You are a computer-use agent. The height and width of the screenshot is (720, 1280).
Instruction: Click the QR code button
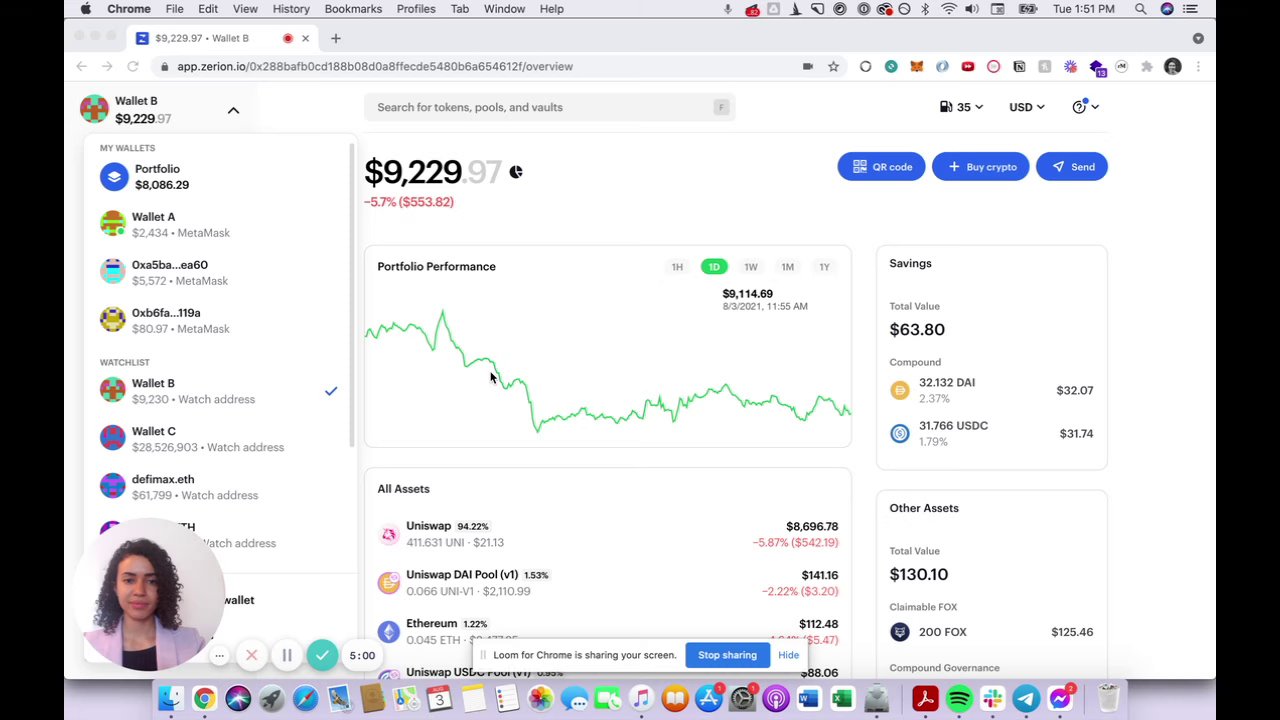[882, 167]
